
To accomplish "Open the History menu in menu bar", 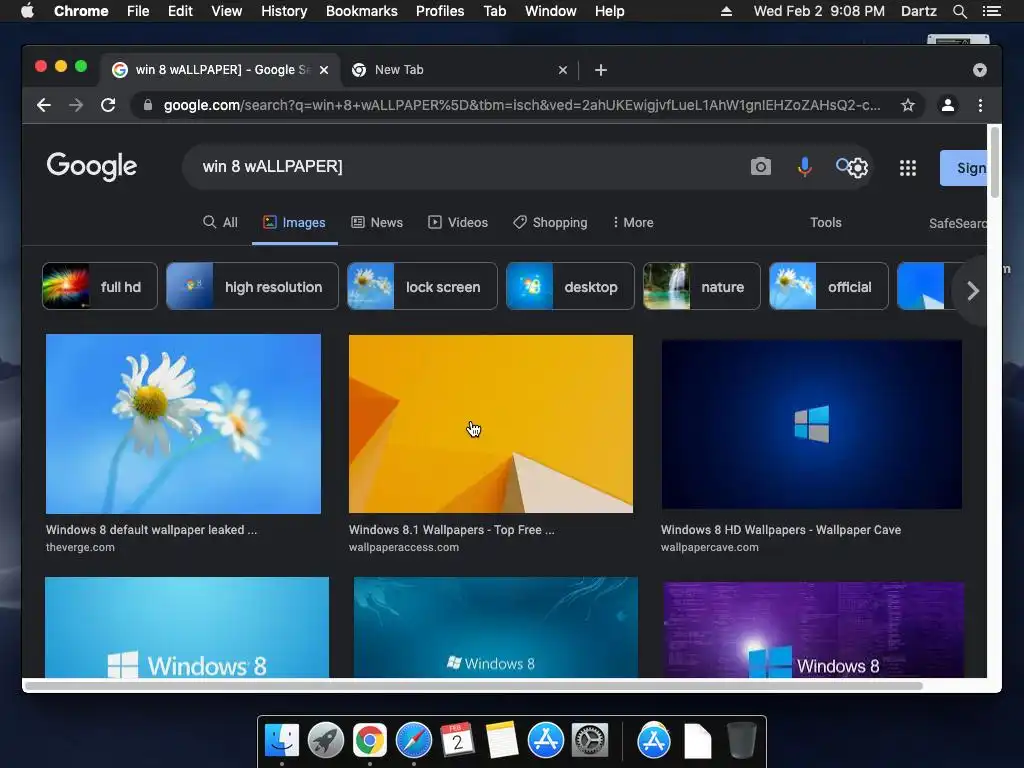I will (x=283, y=11).
